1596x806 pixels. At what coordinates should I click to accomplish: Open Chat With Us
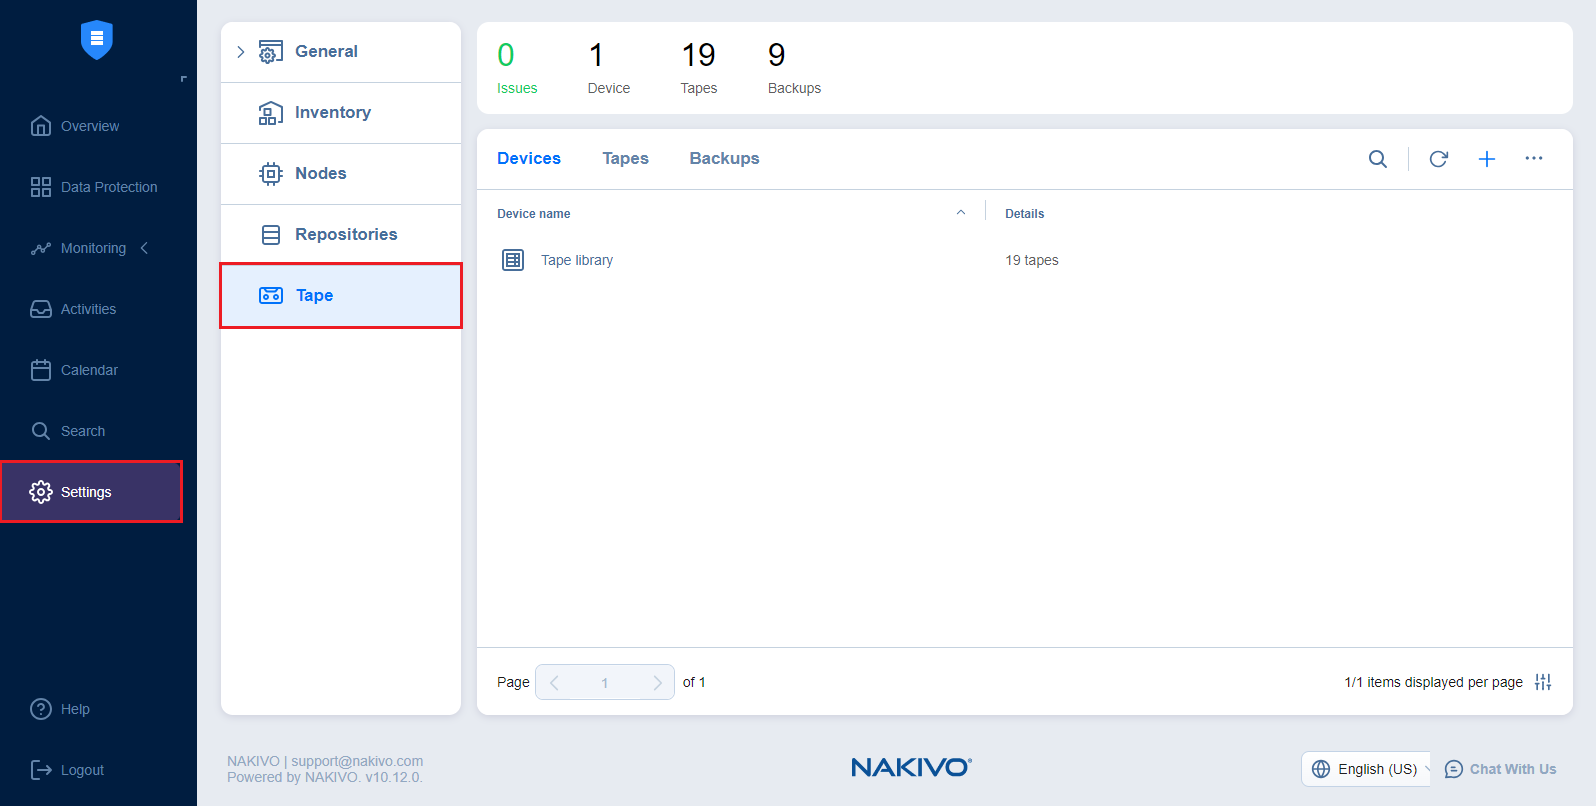click(x=1501, y=769)
